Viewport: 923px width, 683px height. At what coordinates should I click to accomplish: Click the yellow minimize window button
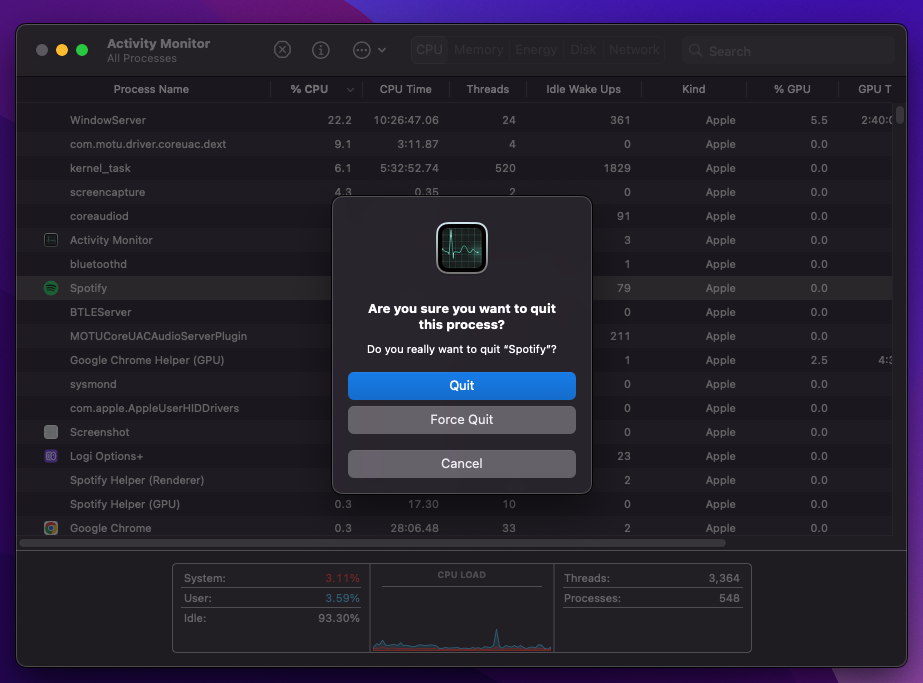62,50
